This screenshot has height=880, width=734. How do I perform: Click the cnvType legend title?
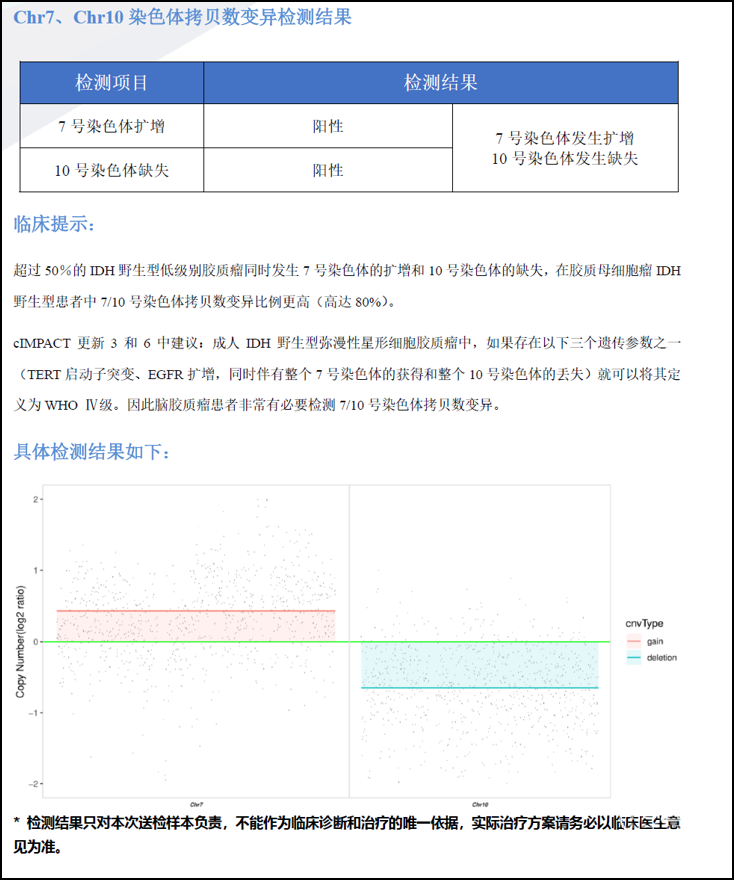click(645, 623)
